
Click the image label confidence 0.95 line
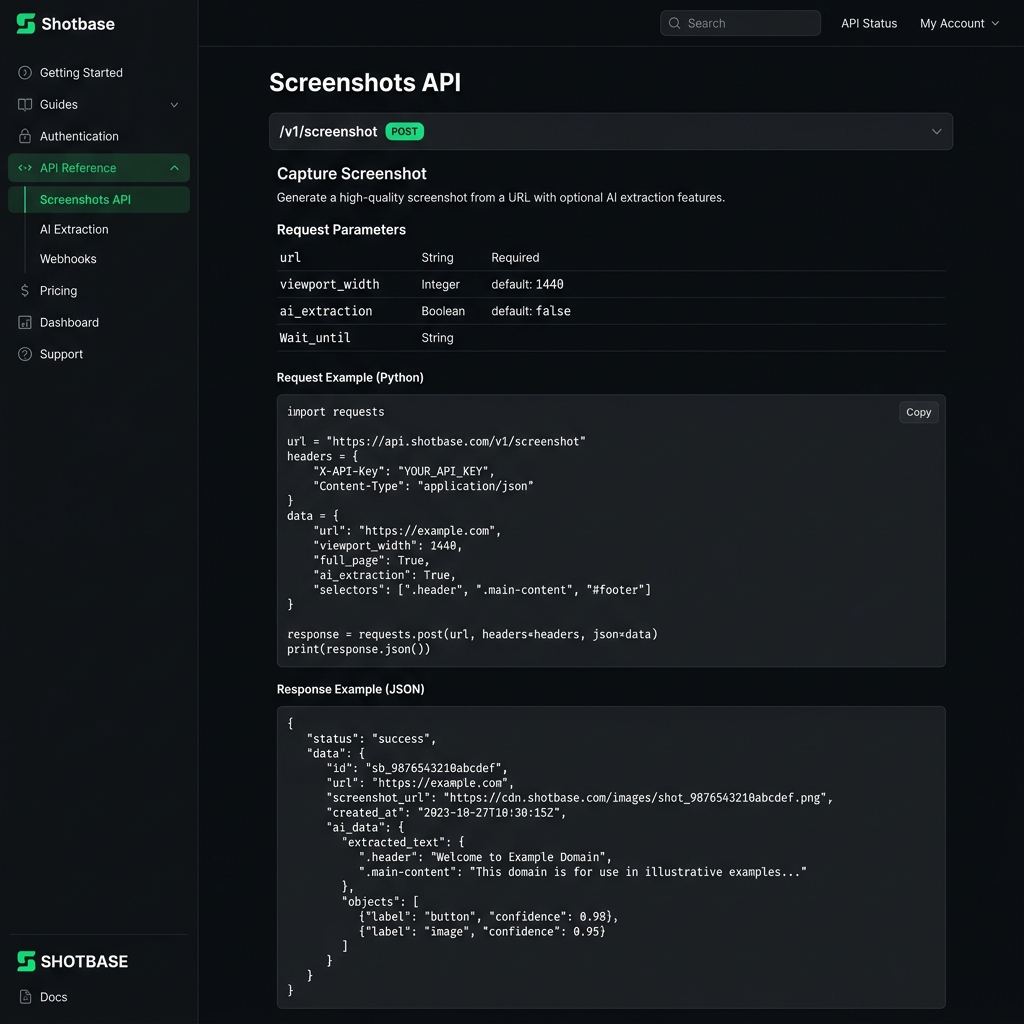(482, 931)
